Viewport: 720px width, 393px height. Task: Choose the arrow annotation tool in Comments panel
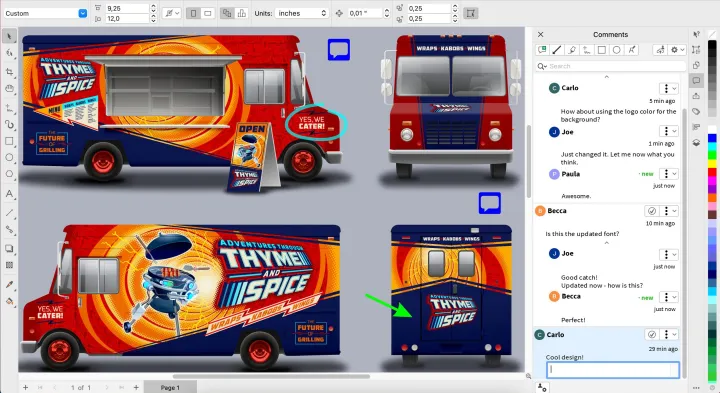coord(631,50)
